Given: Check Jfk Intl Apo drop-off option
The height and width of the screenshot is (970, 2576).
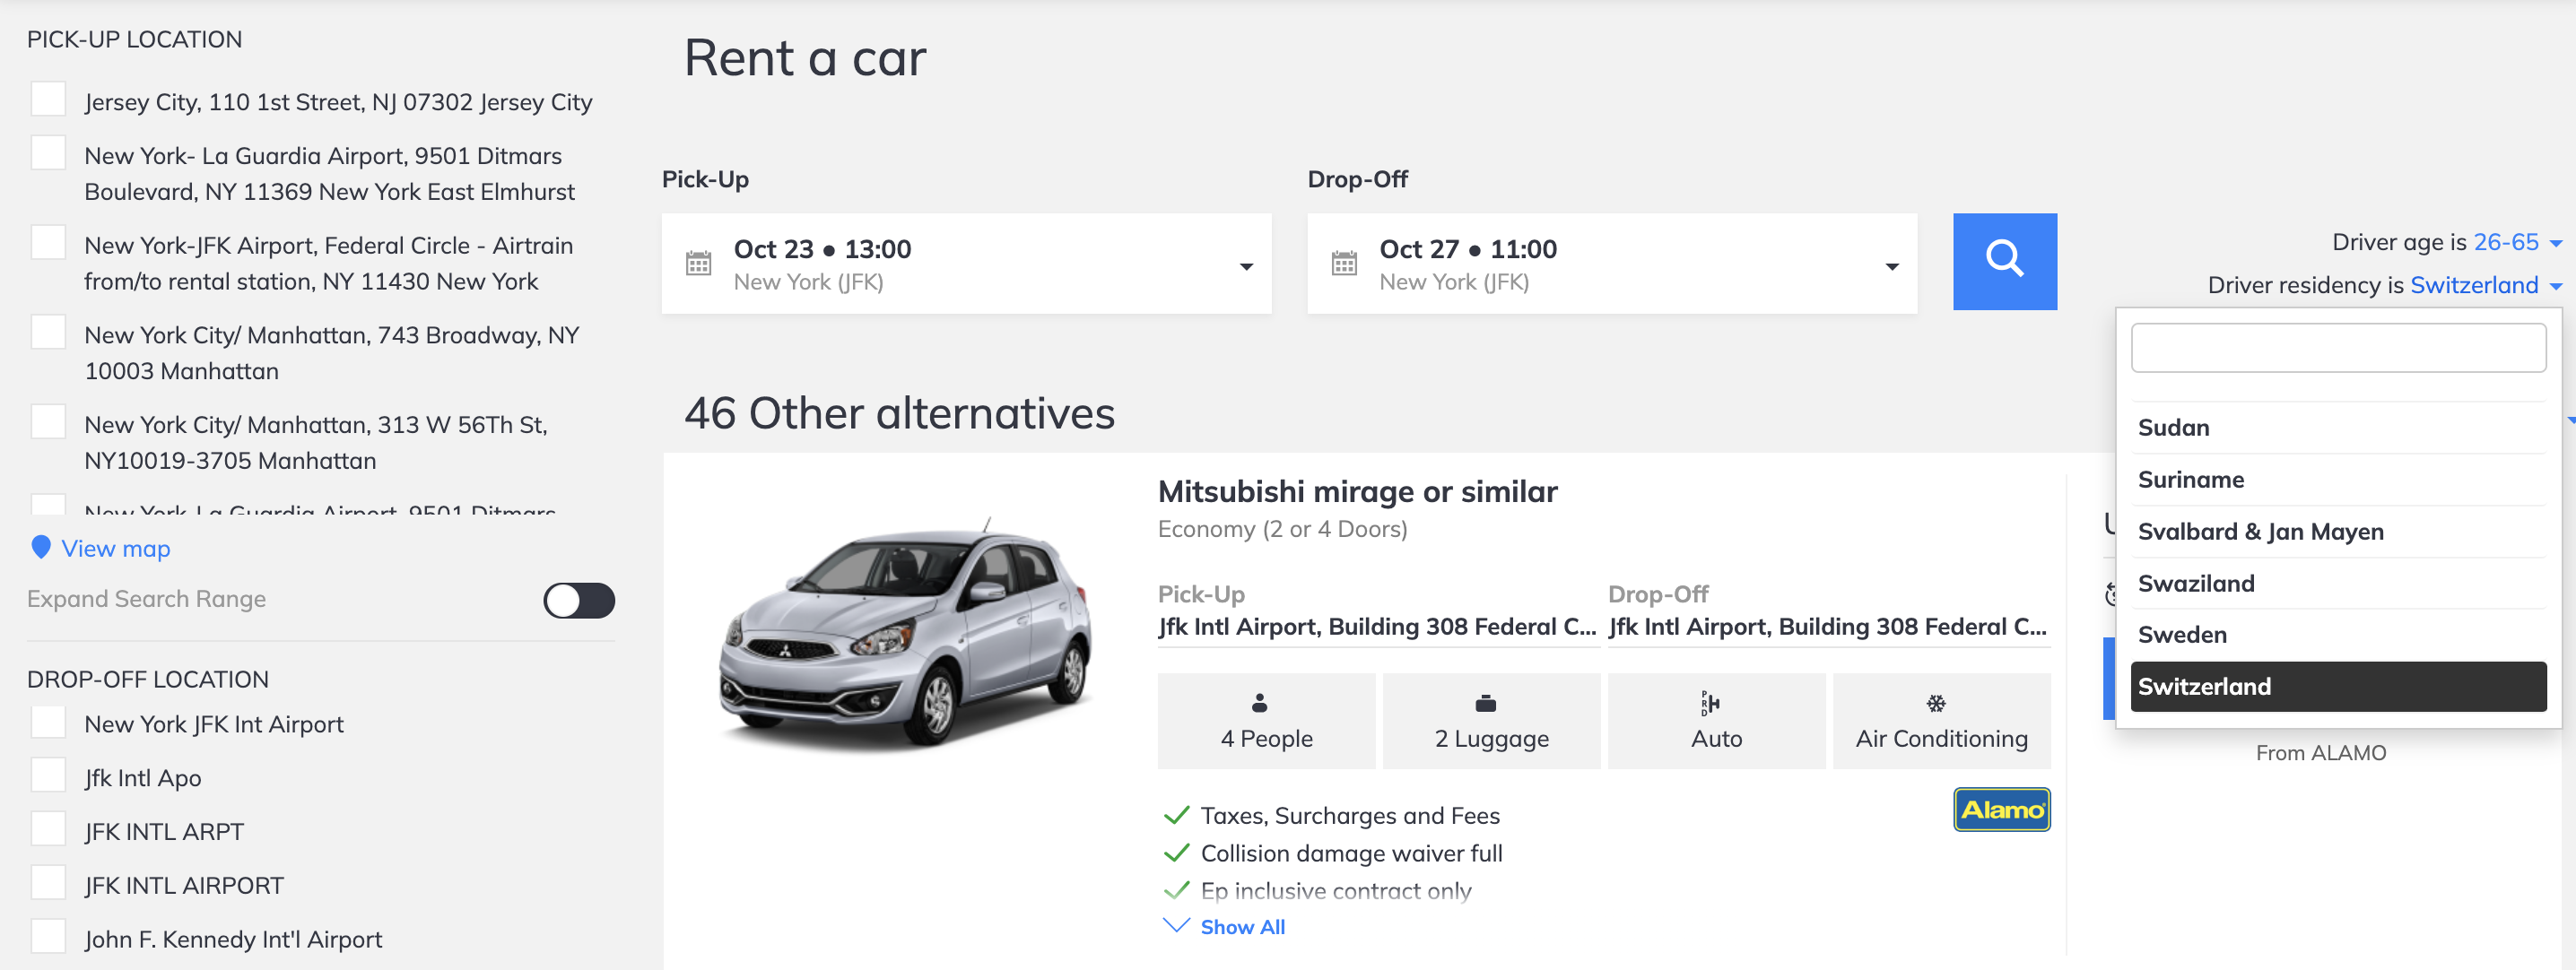Looking at the screenshot, I should coord(48,776).
